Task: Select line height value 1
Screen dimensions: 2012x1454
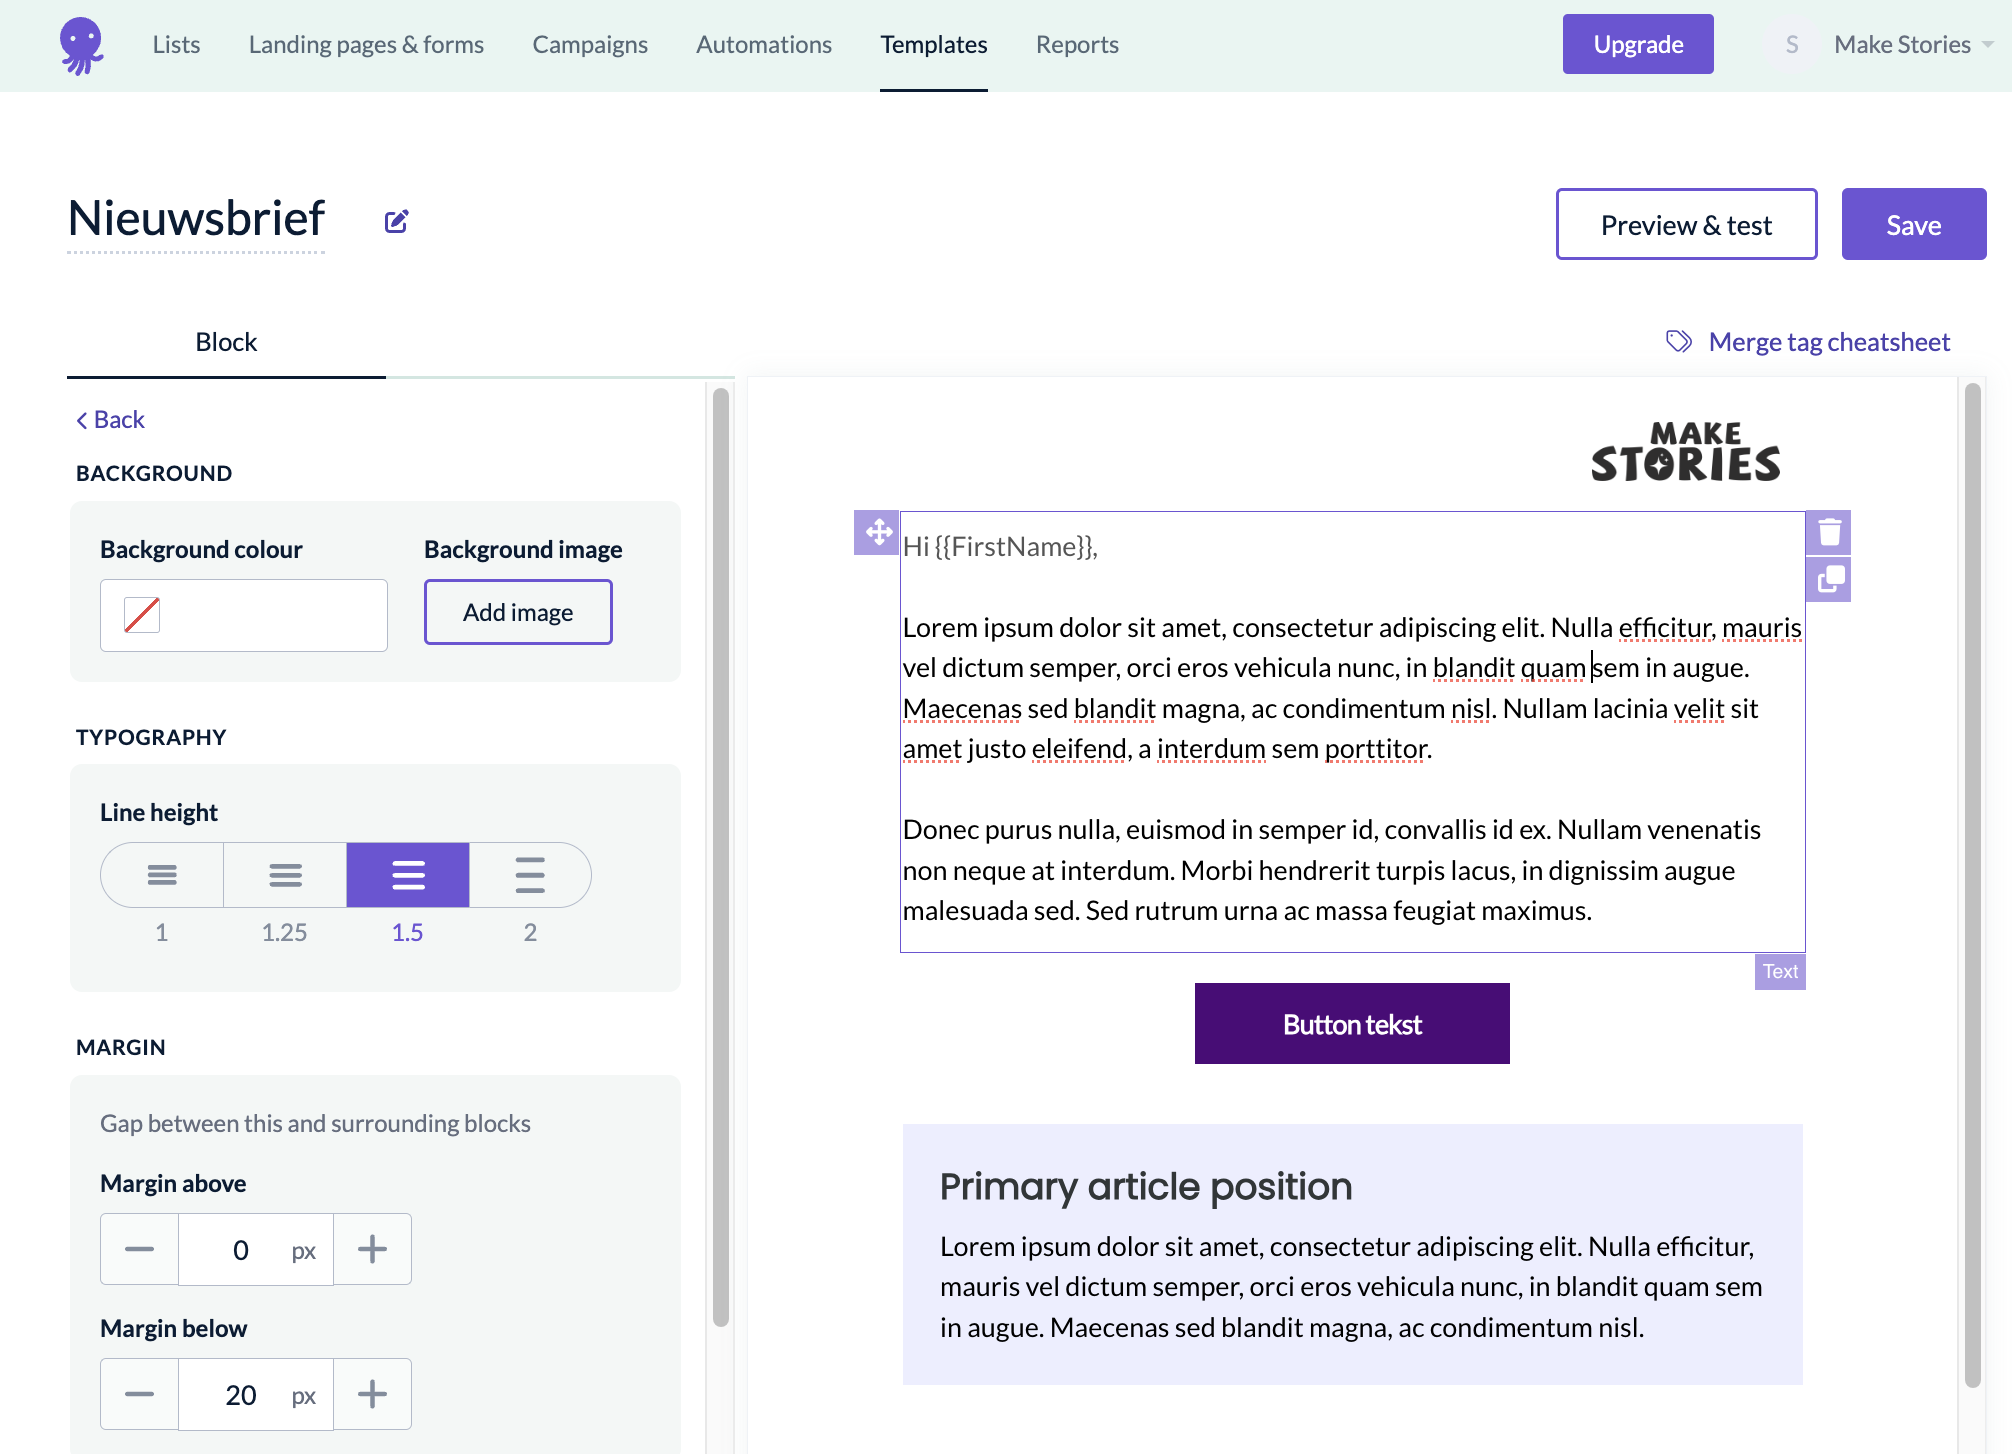Action: (161, 873)
